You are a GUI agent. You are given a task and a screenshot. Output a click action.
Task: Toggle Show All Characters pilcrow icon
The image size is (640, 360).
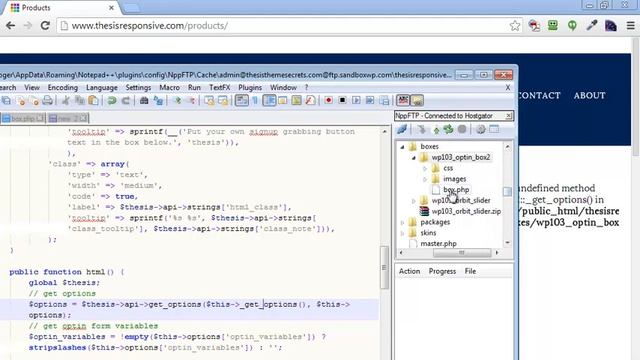[256, 100]
